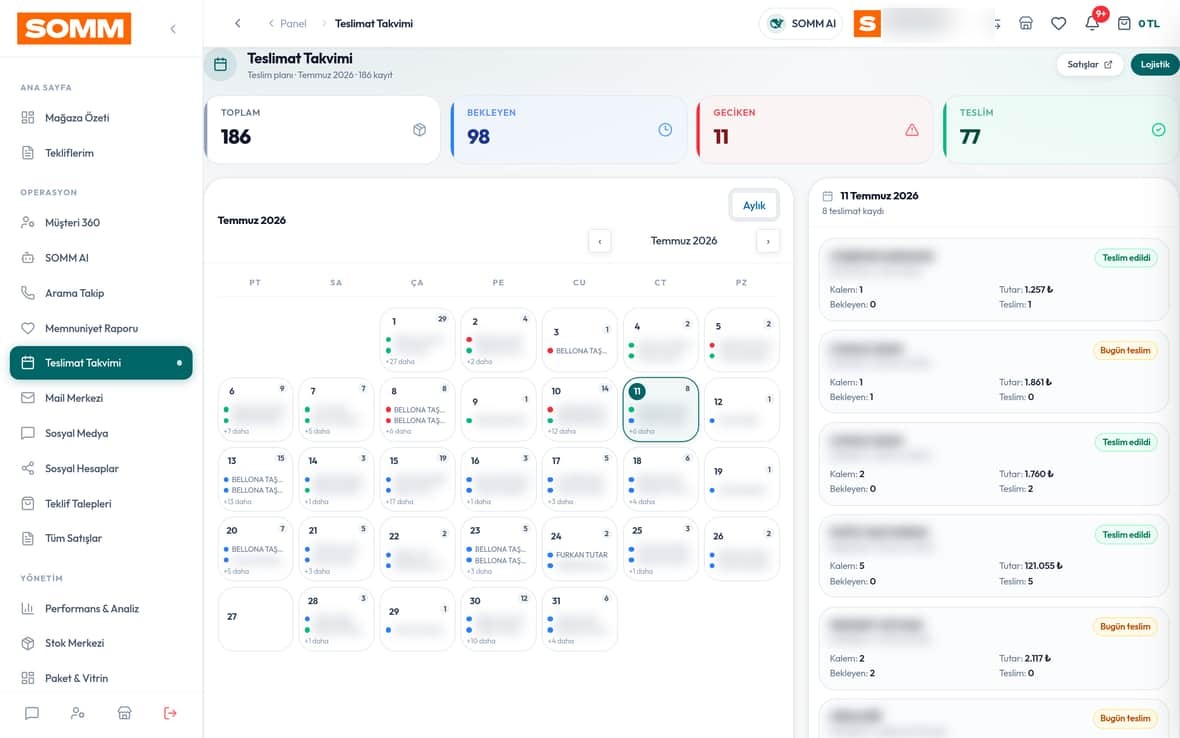
Task: Click the clock icon on the Bekleyen card
Action: tap(665, 129)
